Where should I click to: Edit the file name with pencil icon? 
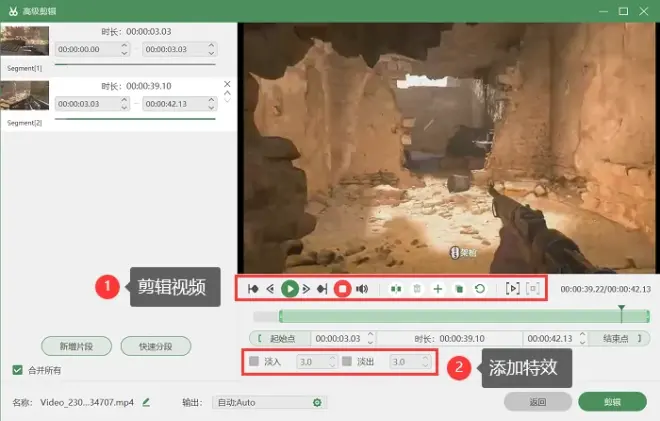coord(146,402)
